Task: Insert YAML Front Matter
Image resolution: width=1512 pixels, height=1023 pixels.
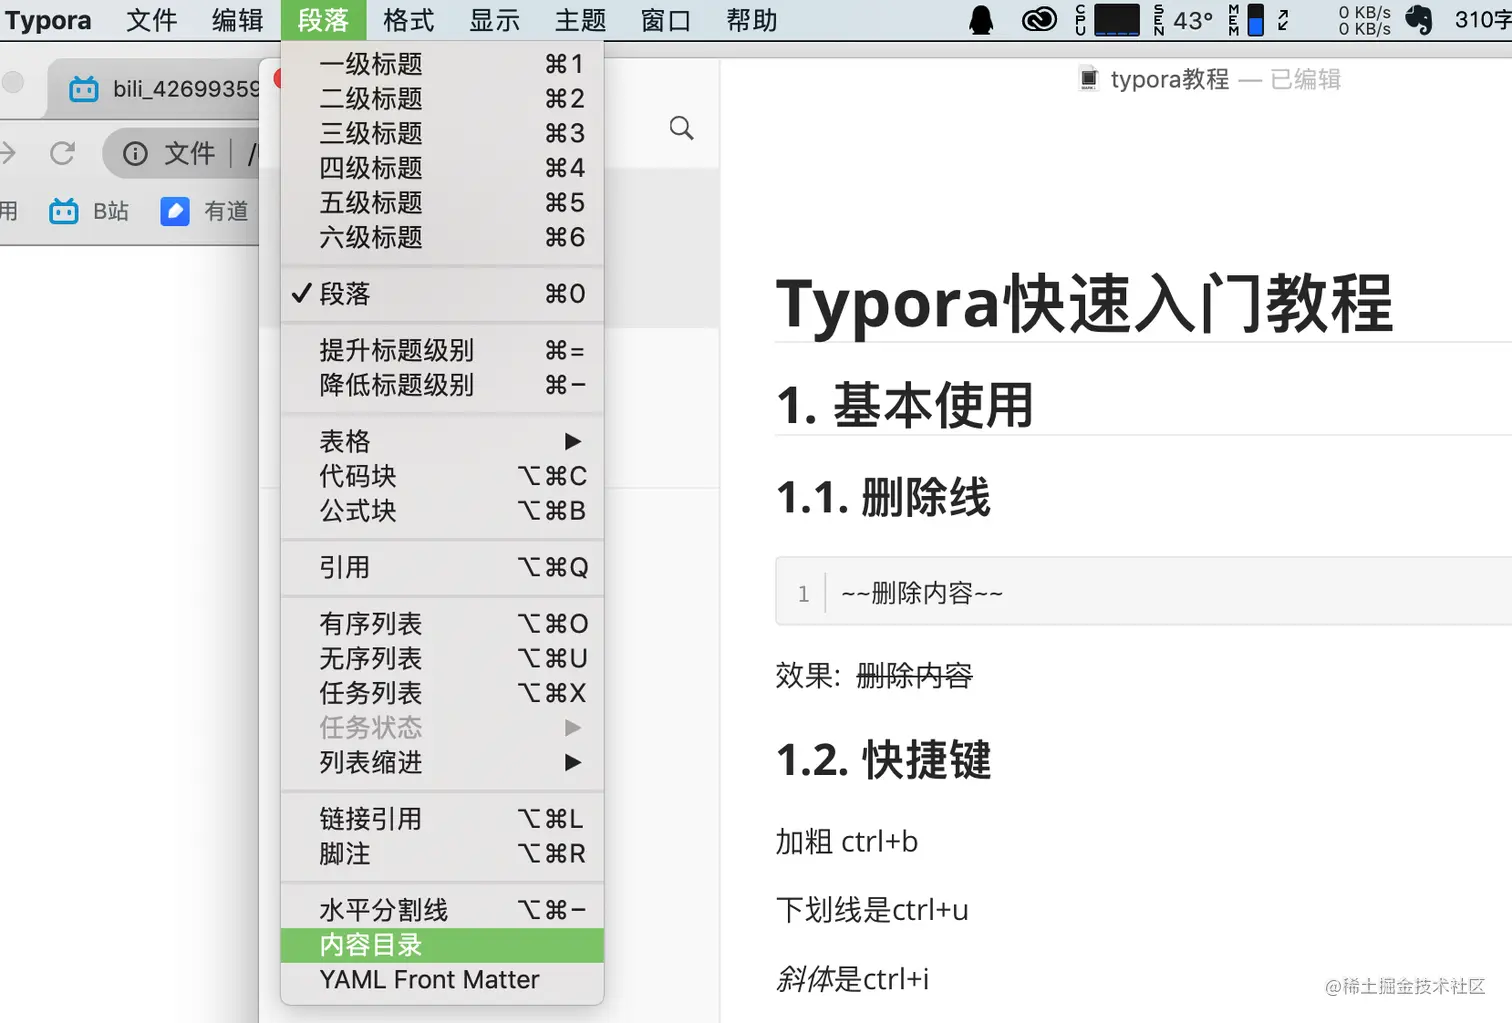Action: 442,980
